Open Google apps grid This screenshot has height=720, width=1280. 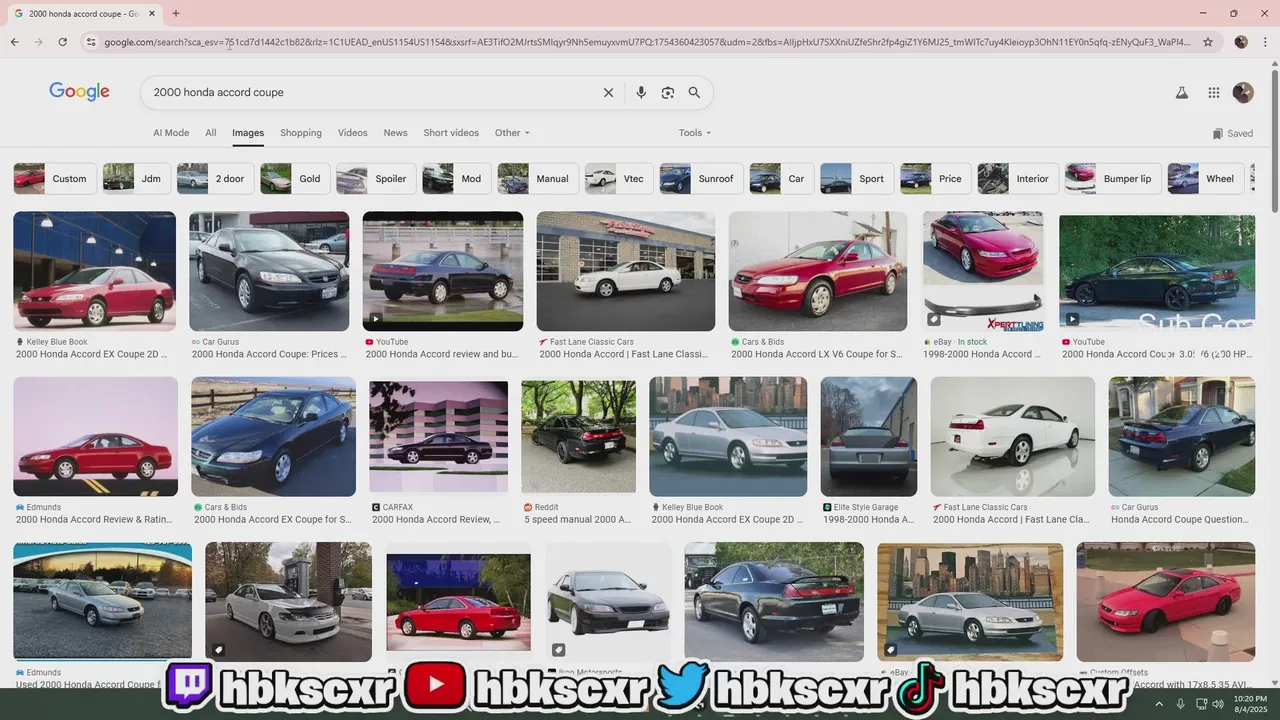(1214, 92)
